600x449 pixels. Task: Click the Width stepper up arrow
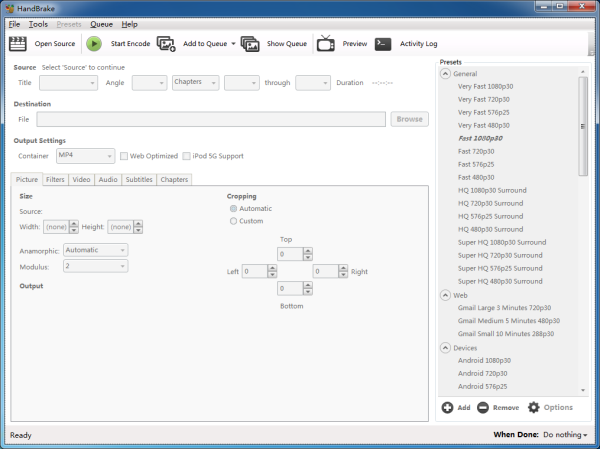74,224
